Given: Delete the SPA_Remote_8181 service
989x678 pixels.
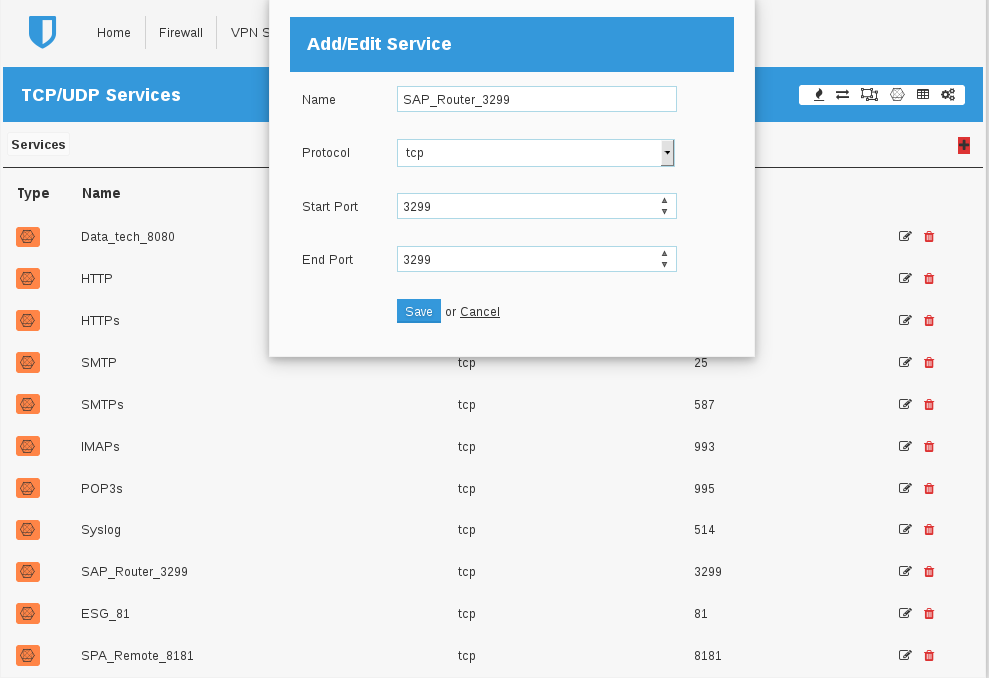Looking at the screenshot, I should 929,656.
